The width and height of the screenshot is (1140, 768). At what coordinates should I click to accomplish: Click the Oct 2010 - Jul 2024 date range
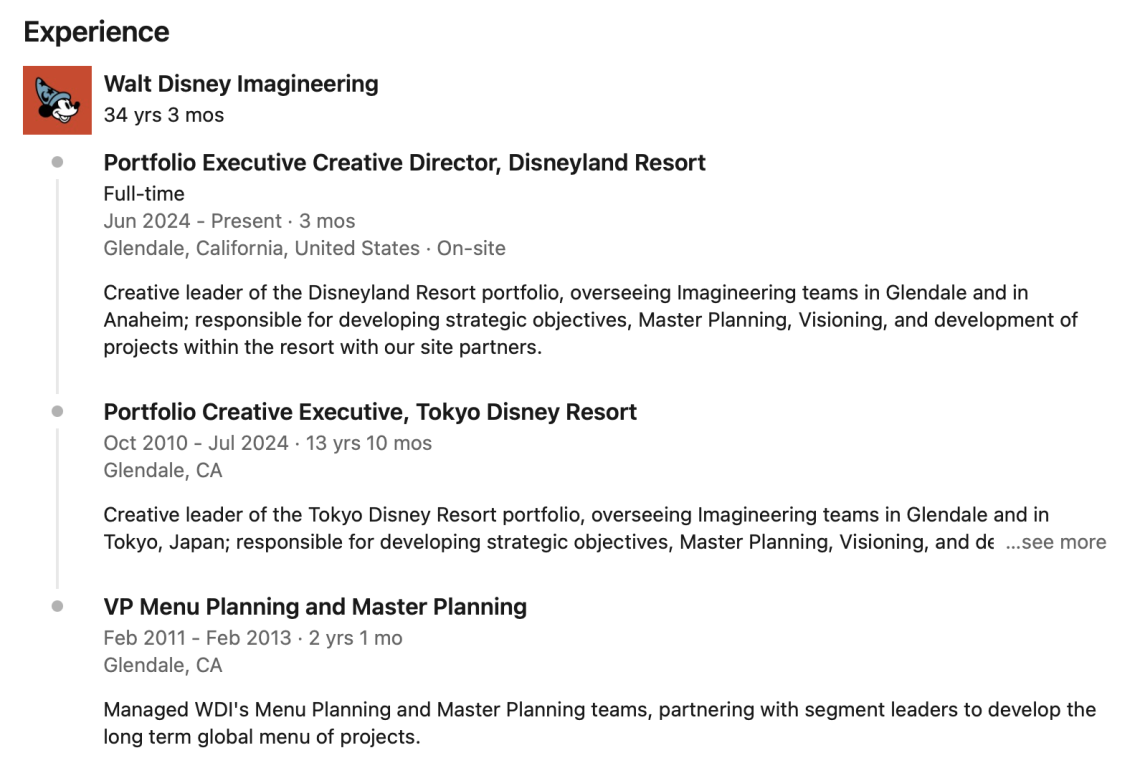pos(267,443)
